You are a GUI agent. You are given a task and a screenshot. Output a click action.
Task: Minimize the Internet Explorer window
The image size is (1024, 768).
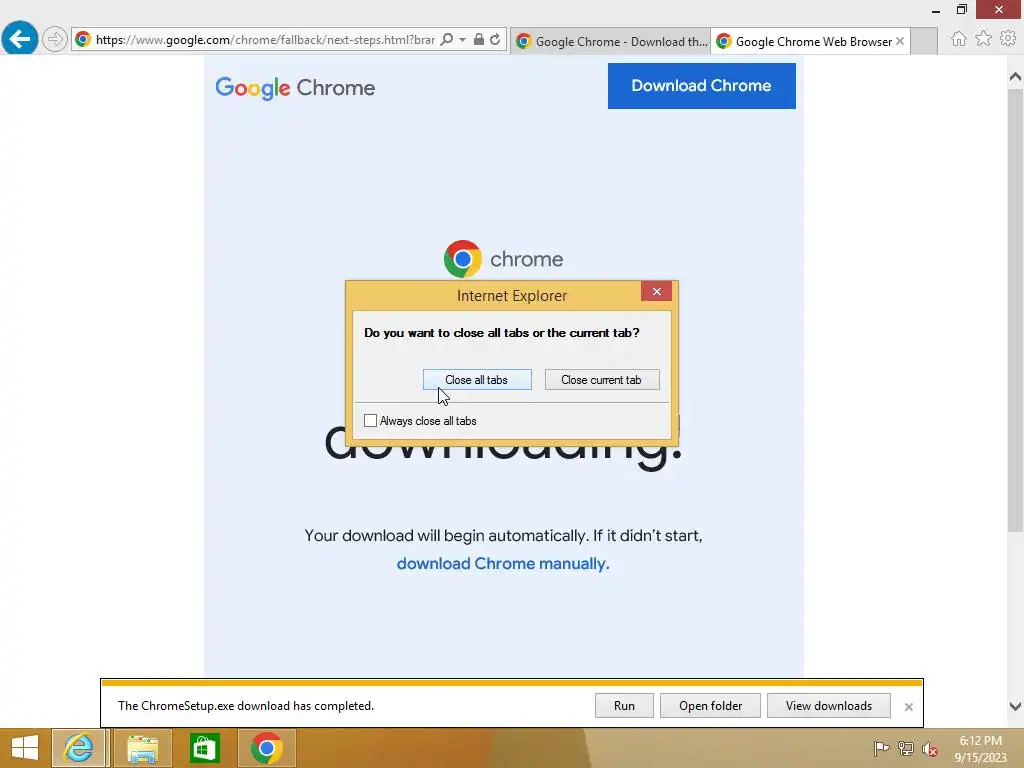[x=935, y=10]
